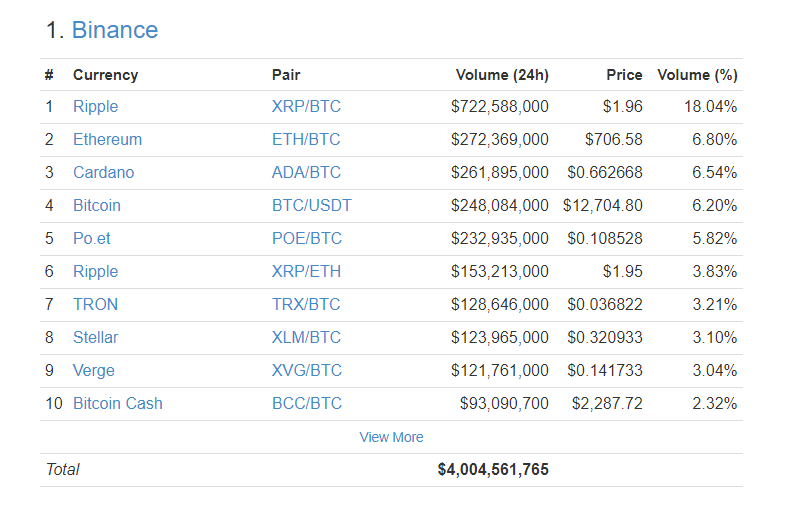Open the Verge currency link
This screenshot has width=806, height=505.
coord(94,370)
